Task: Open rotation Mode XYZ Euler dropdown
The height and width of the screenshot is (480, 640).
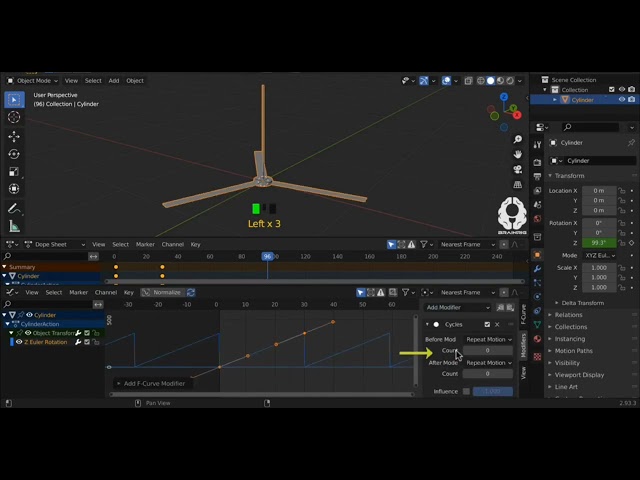Action: coord(600,255)
